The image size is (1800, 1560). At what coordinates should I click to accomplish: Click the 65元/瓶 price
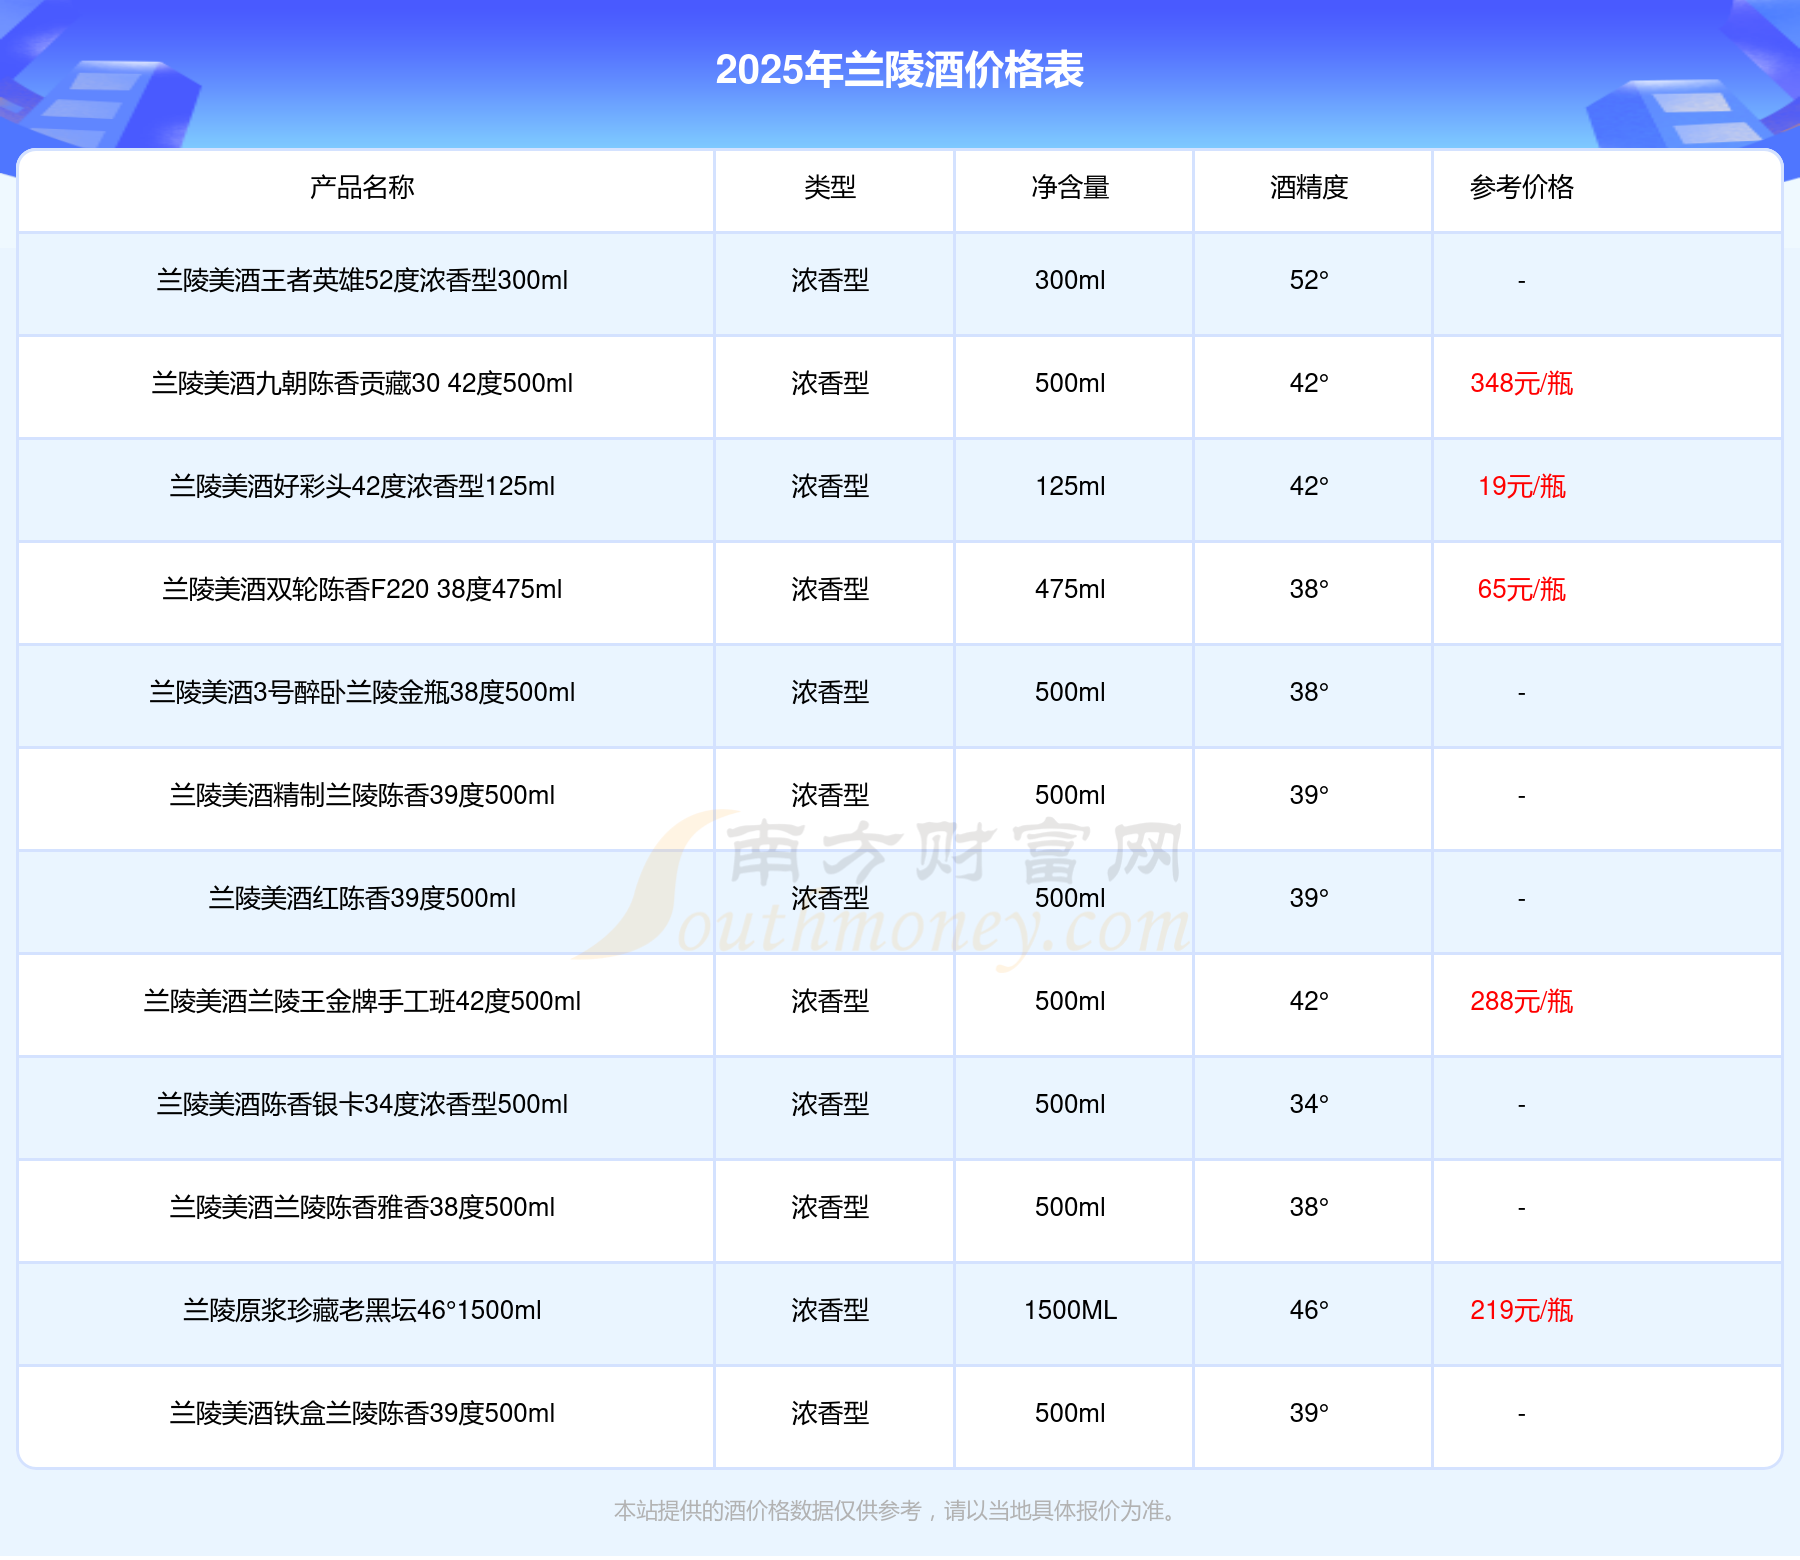pos(1521,589)
